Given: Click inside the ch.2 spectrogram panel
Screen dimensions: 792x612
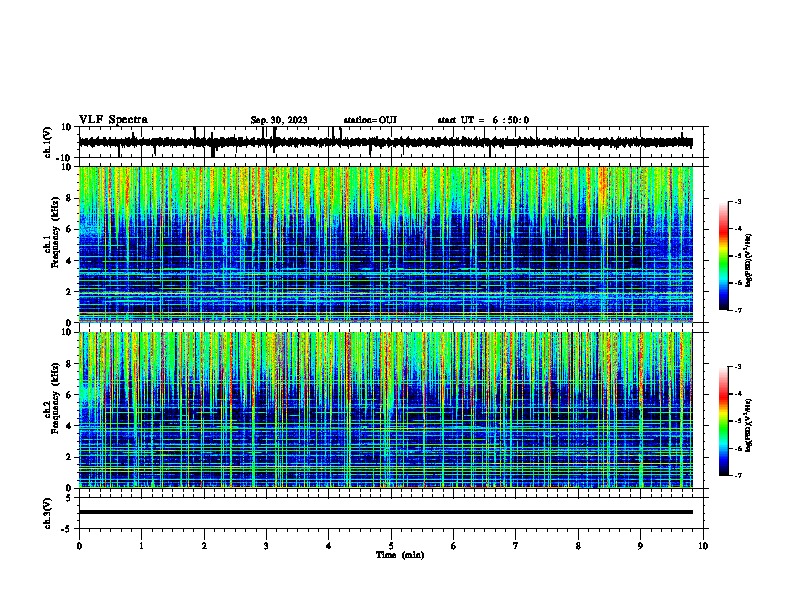Looking at the screenshot, I should (x=385, y=410).
